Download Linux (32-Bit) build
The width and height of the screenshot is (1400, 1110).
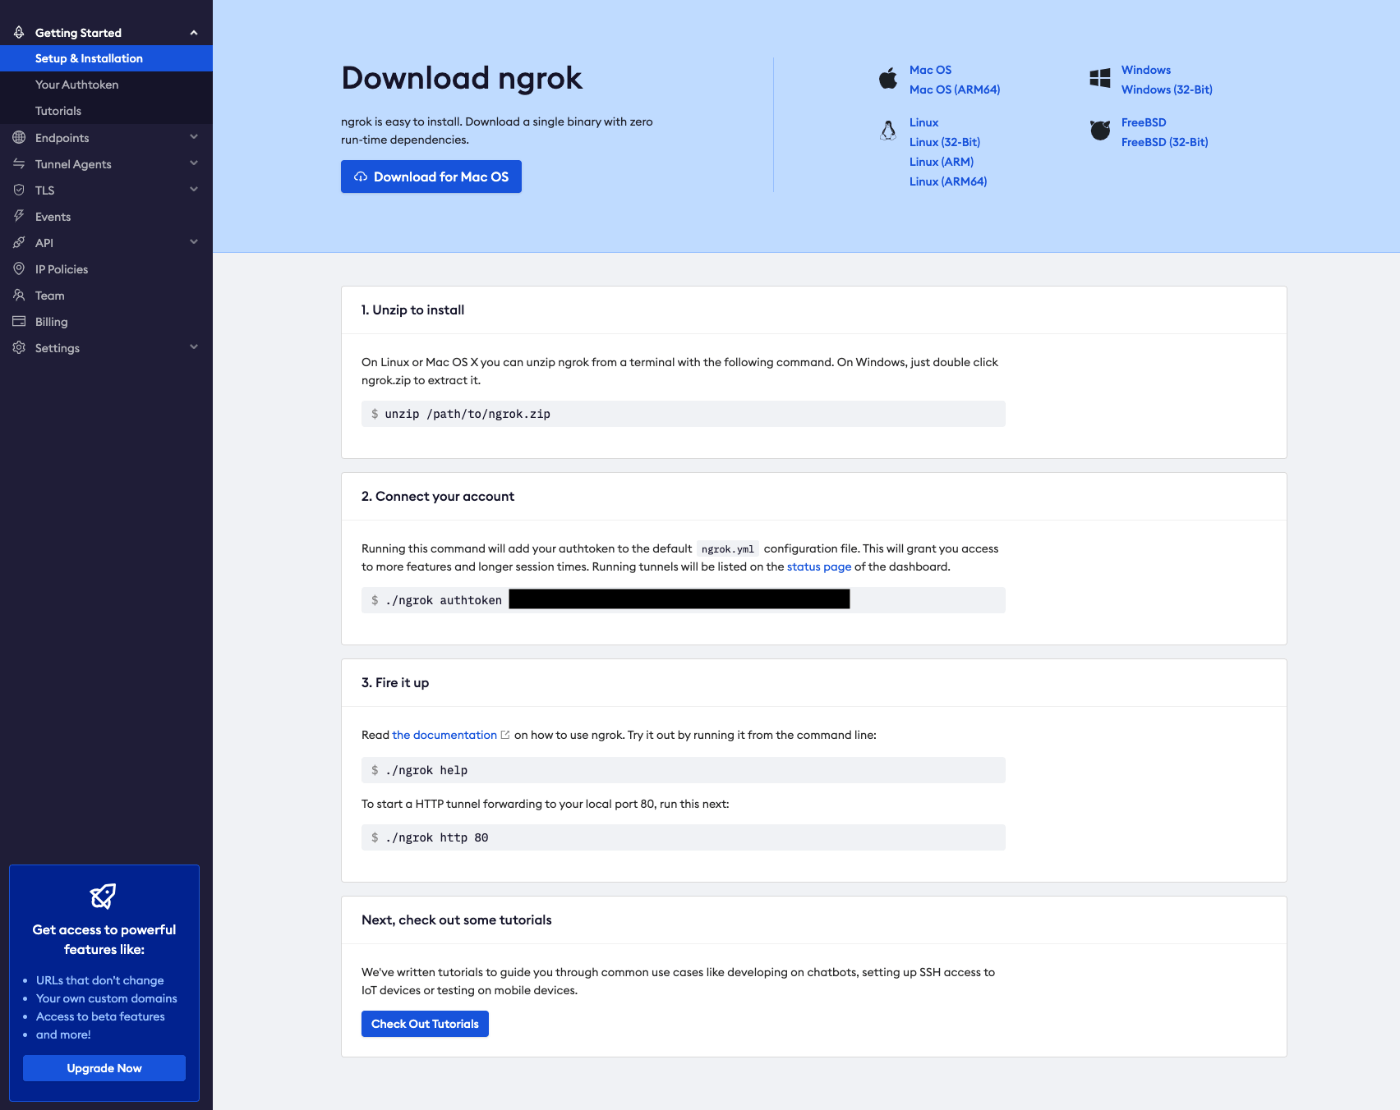[944, 142]
